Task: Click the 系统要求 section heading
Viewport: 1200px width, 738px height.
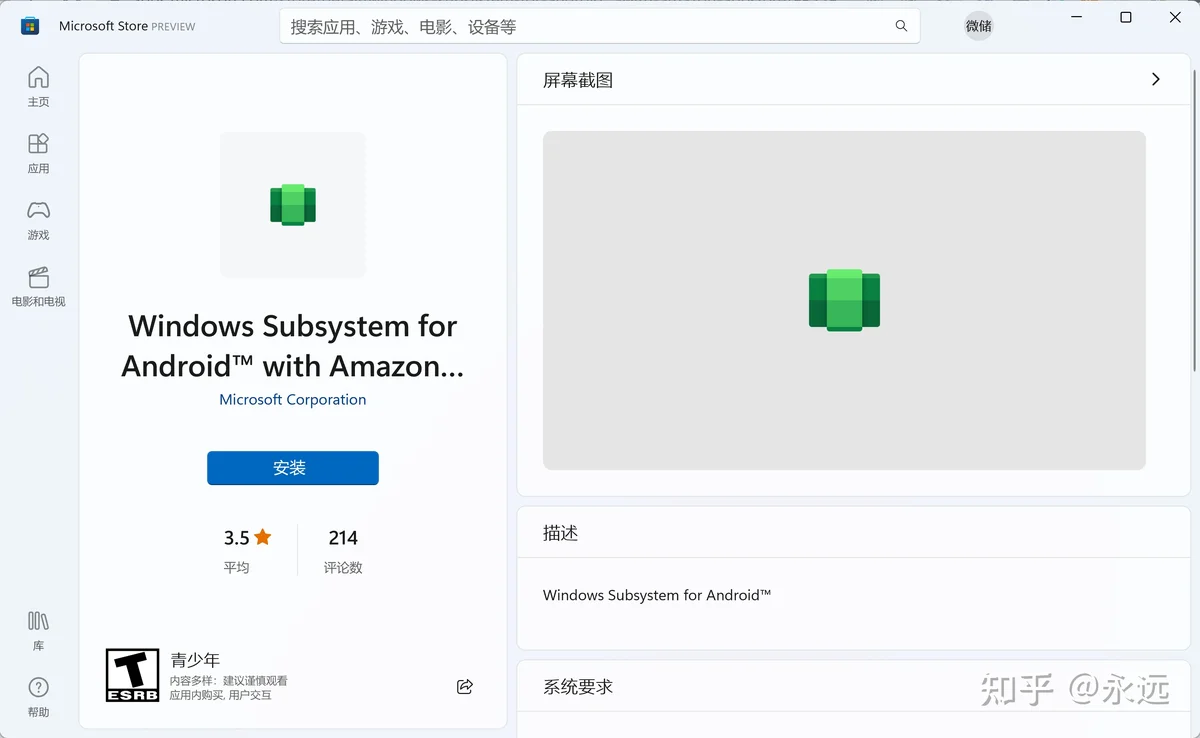Action: tap(578, 687)
